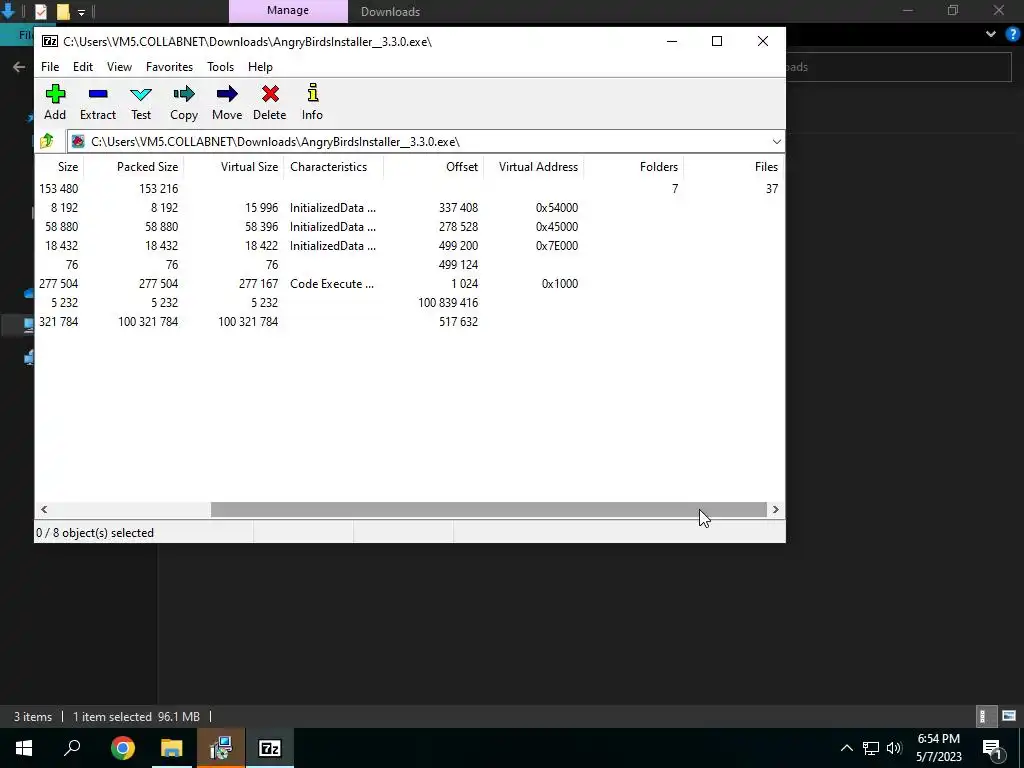Sort by Size column header
The width and height of the screenshot is (1024, 768).
point(59,167)
